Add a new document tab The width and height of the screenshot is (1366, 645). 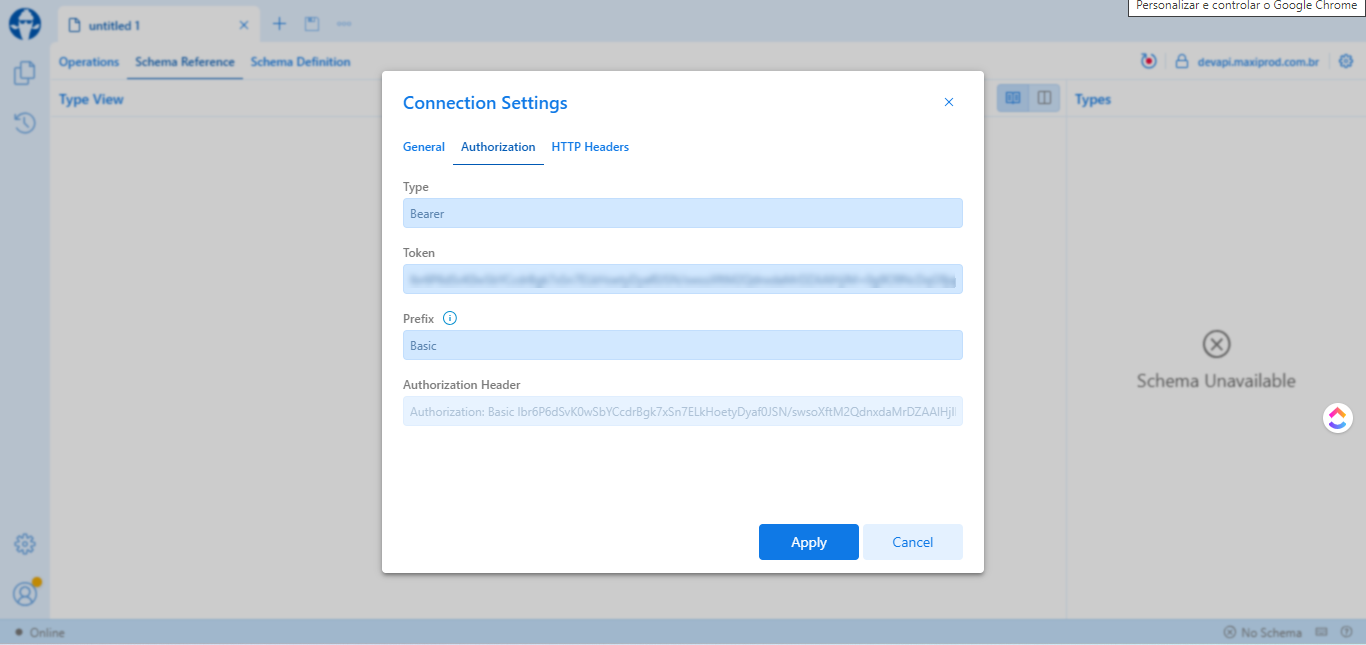[280, 24]
